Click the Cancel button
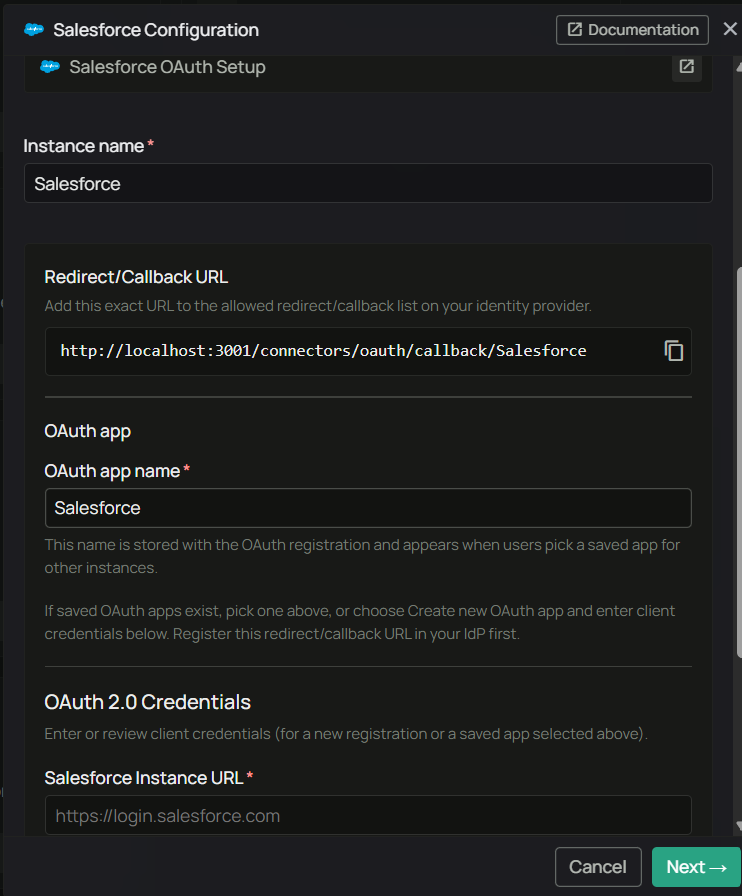Viewport: 742px width, 896px height. point(598,867)
